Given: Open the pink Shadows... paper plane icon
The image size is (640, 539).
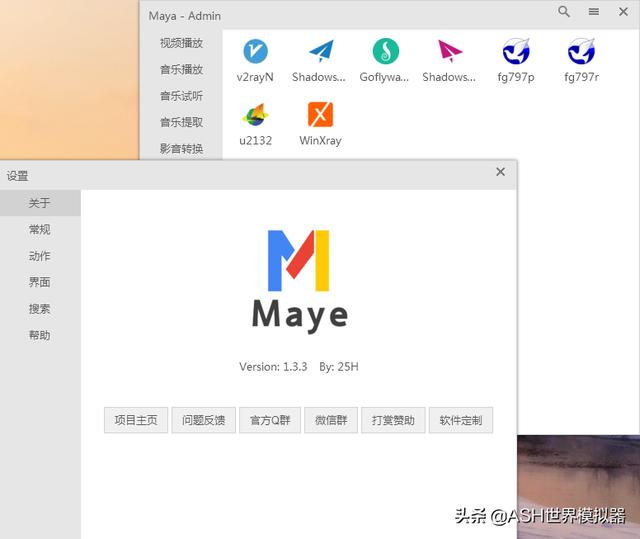Looking at the screenshot, I should (449, 52).
